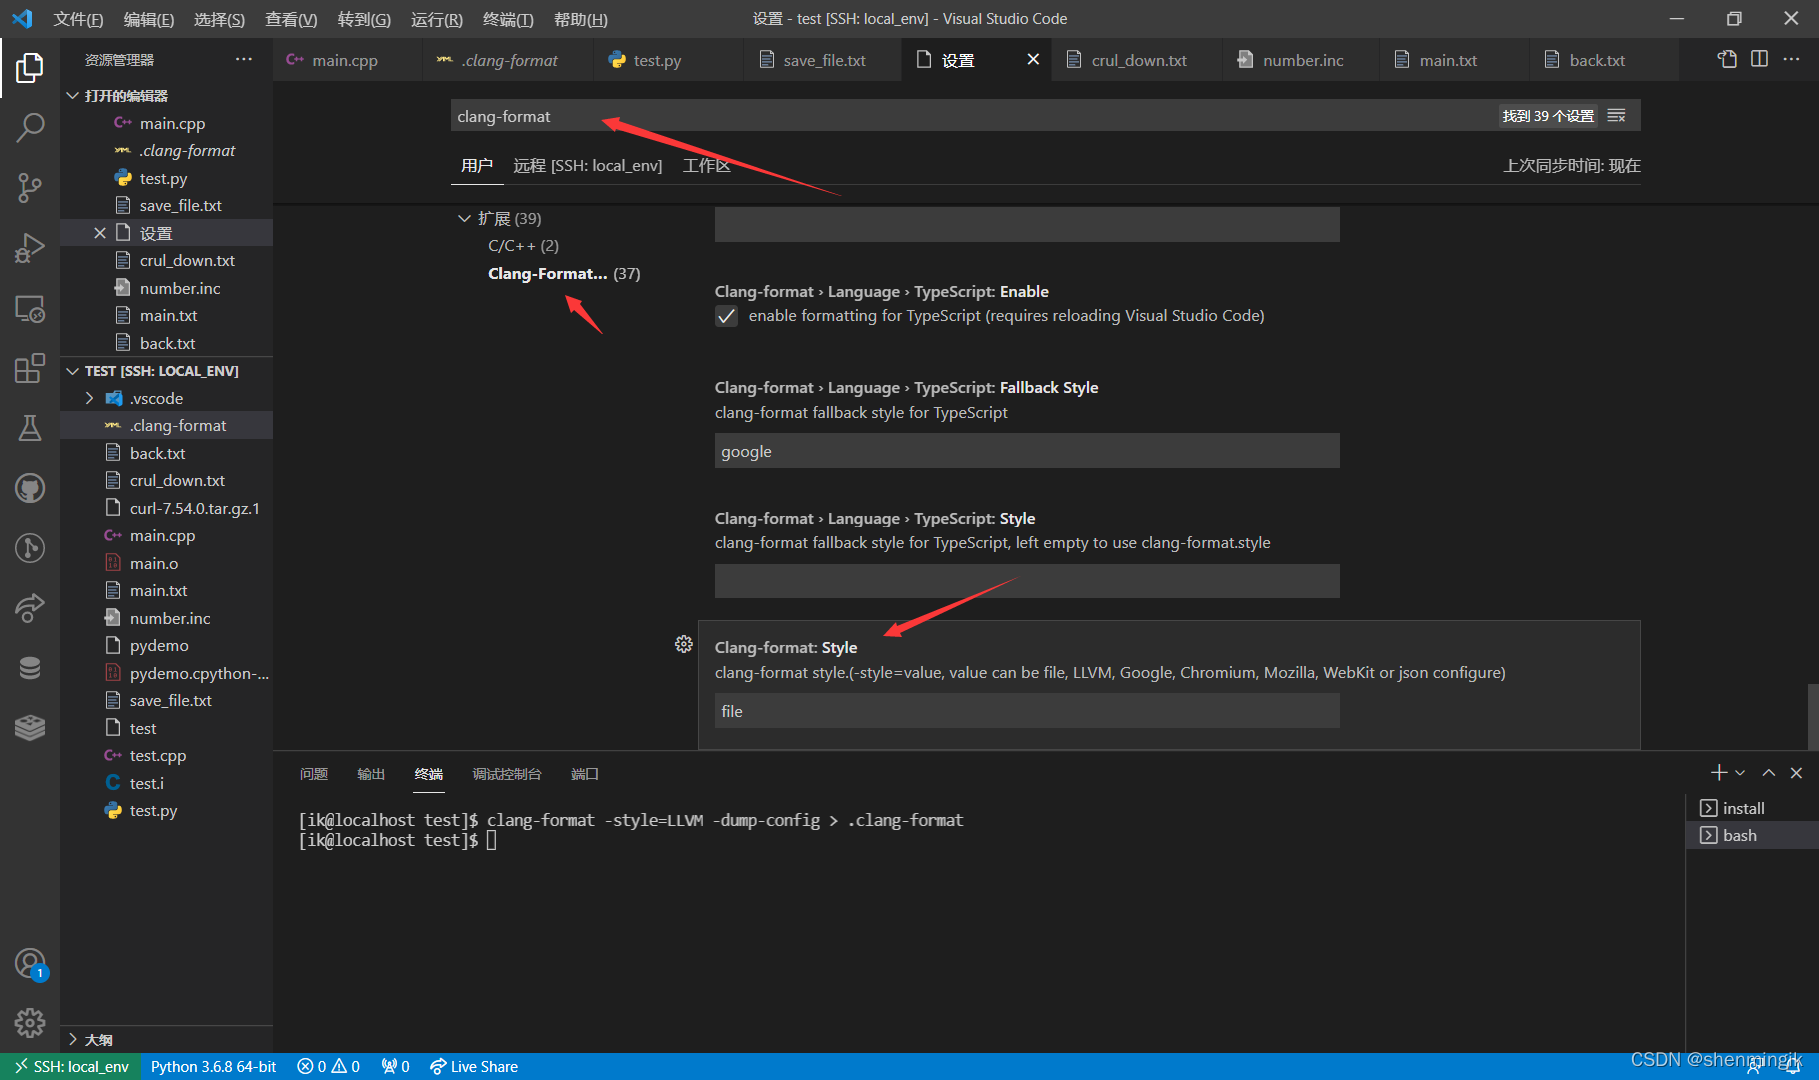Click SSH: local_env remote indicator
This screenshot has width=1819, height=1080.
pyautogui.click(x=71, y=1067)
